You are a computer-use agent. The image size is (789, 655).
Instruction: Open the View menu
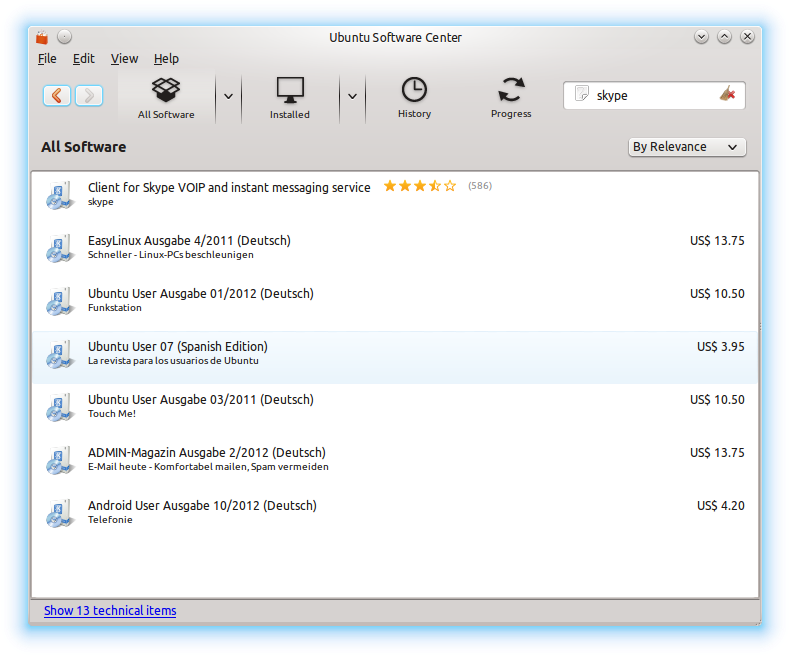[x=124, y=59]
